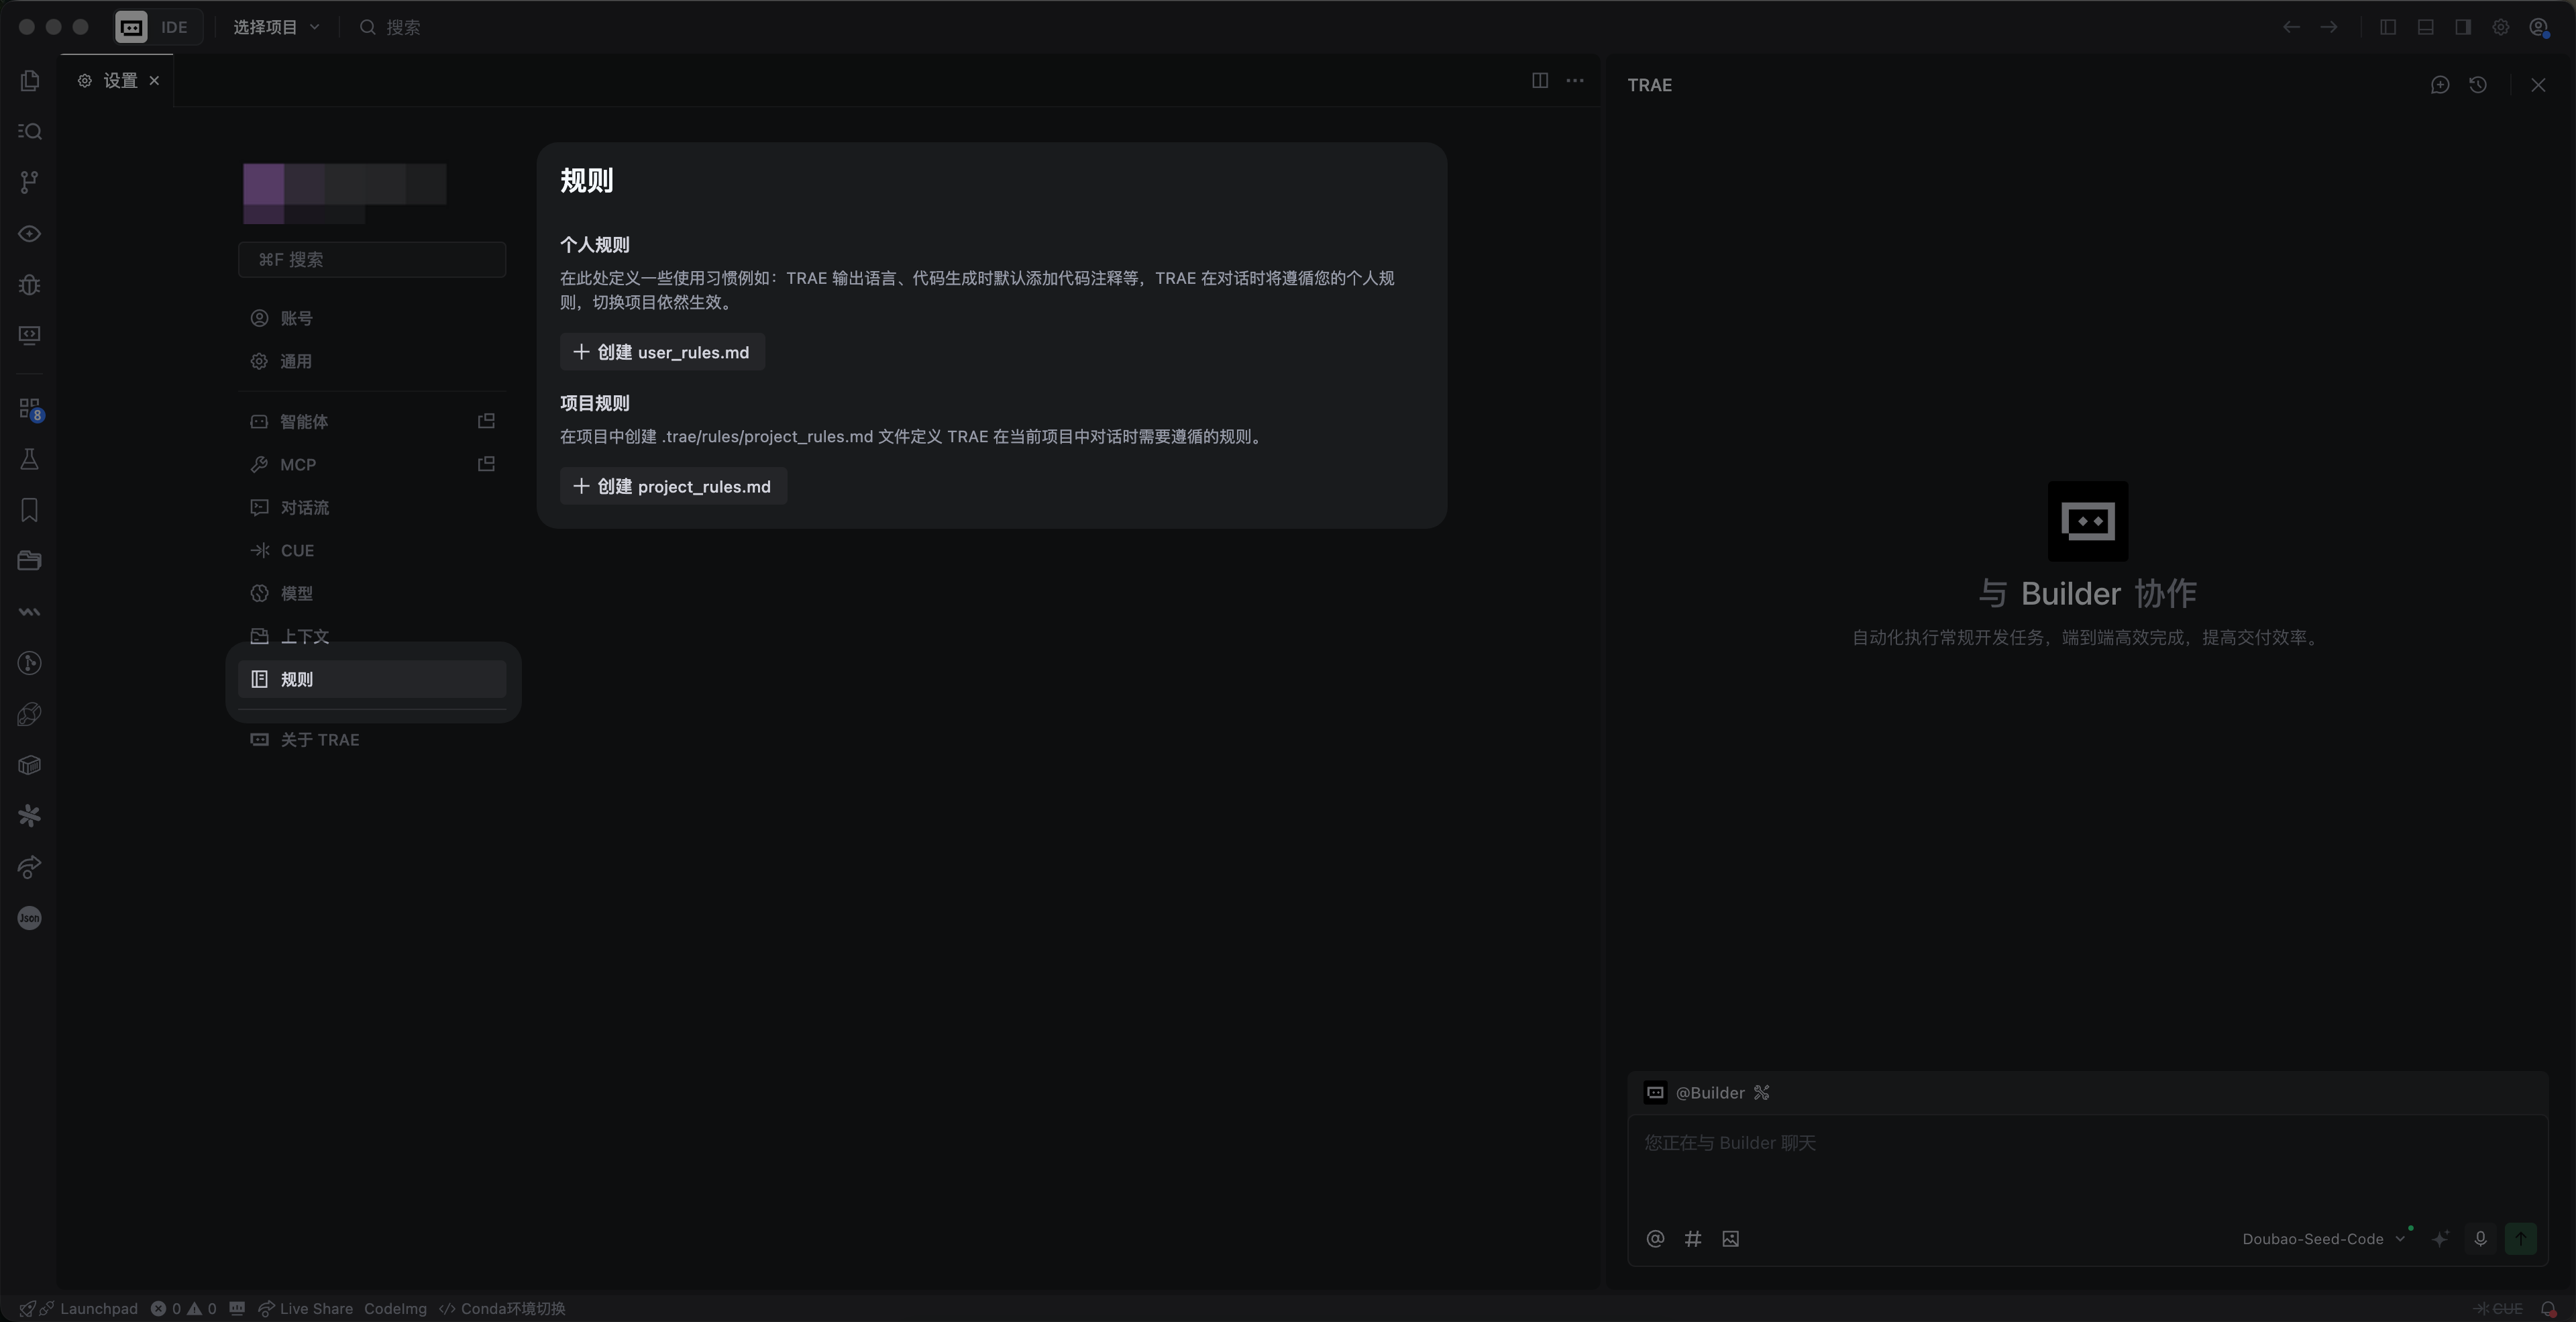Click the settings ⌘F 搜索 search field
Viewport: 2576px width, 1322px height.
(x=372, y=259)
